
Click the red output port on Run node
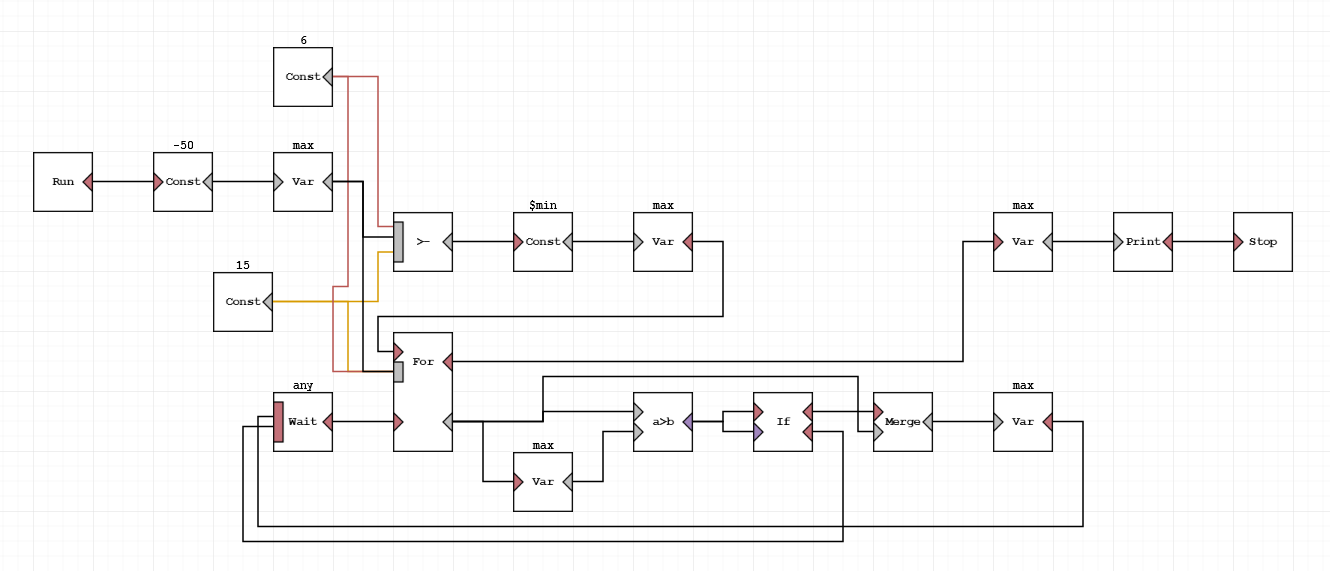click(88, 182)
